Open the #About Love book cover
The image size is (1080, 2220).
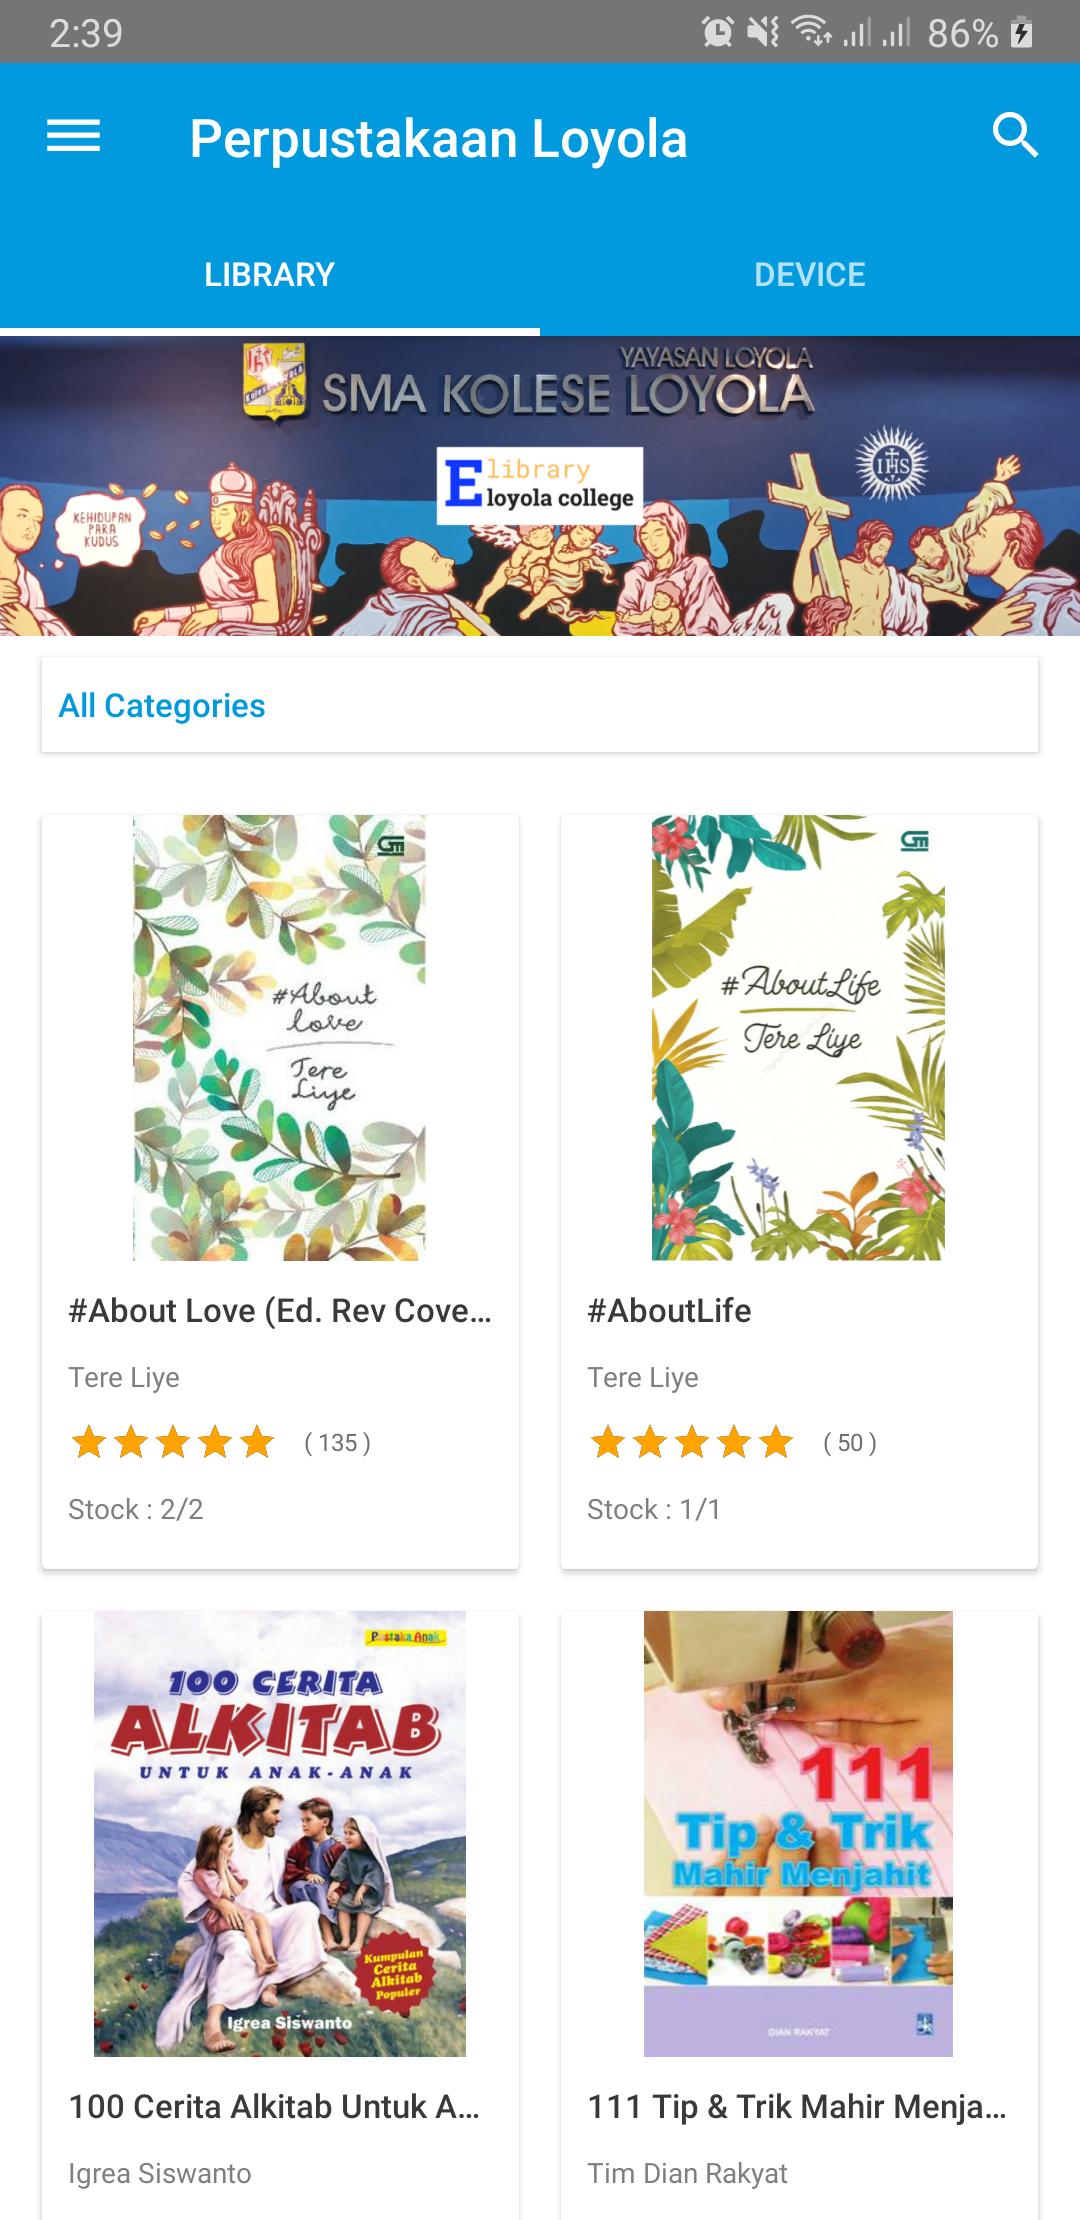click(x=280, y=1038)
